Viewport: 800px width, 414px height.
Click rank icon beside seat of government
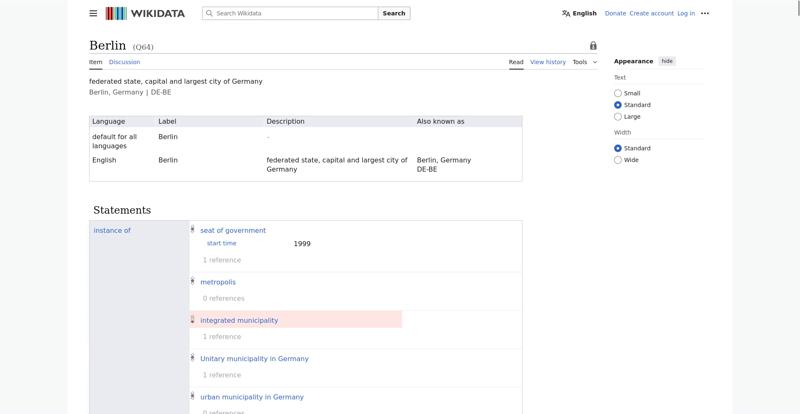[193, 230]
